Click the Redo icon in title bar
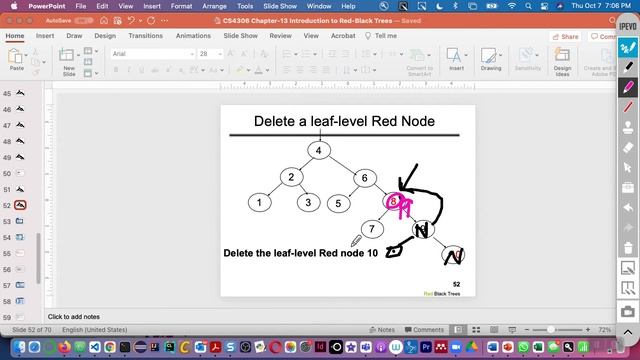The width and height of the screenshot is (640, 360). pyautogui.click(x=151, y=20)
